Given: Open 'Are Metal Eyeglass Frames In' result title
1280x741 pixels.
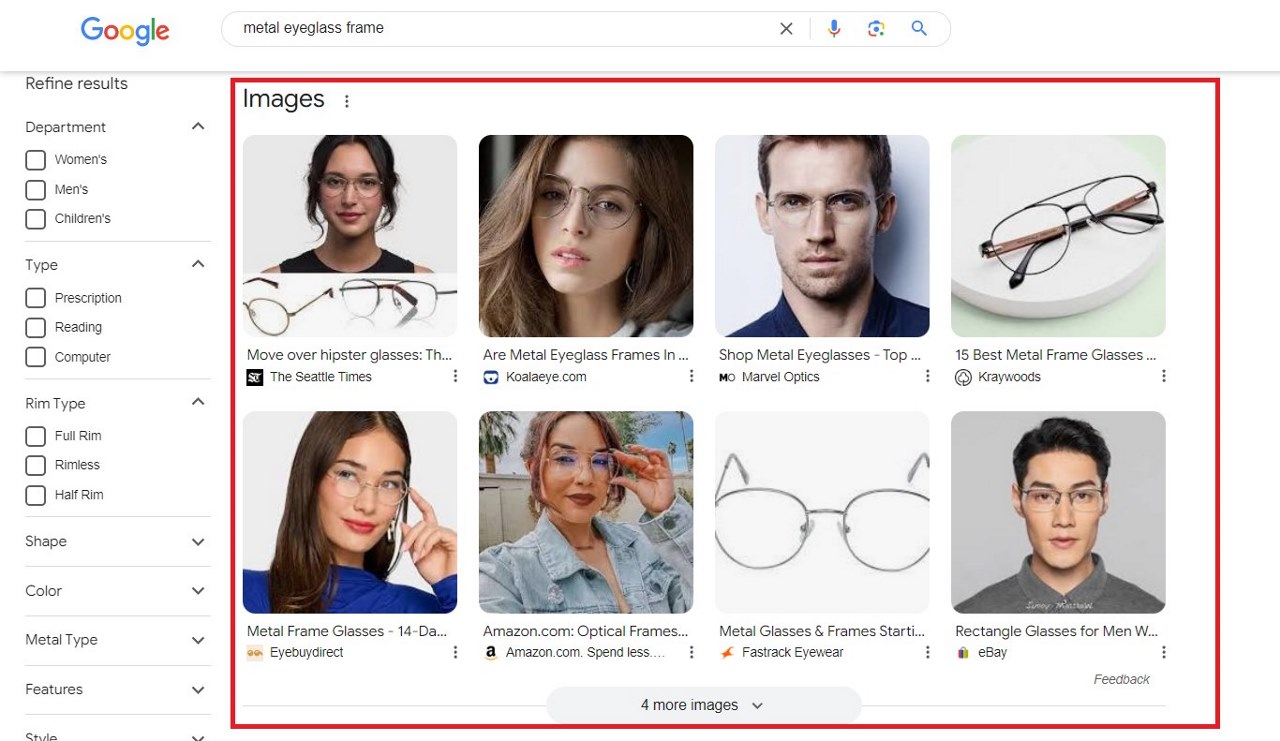Looking at the screenshot, I should pos(586,355).
